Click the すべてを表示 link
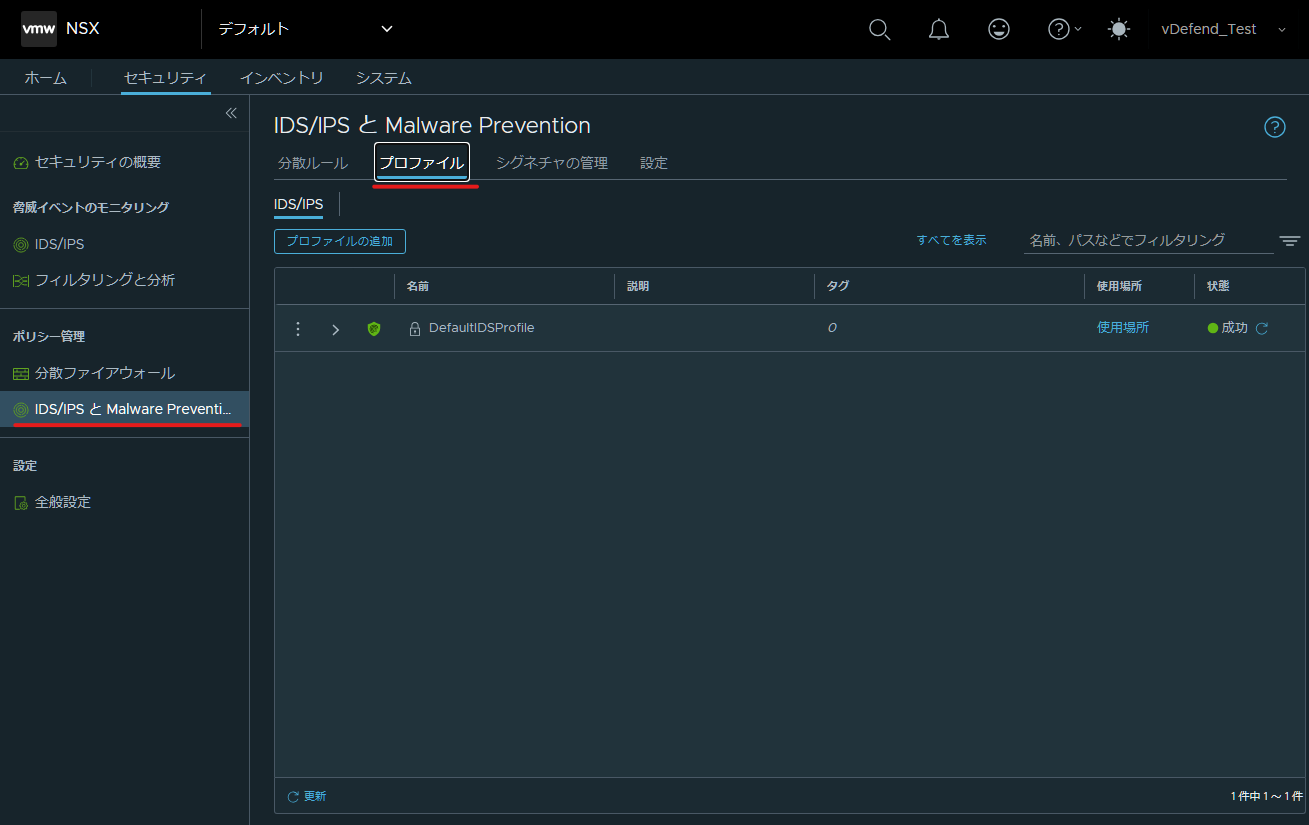Image resolution: width=1309 pixels, height=825 pixels. [x=951, y=240]
